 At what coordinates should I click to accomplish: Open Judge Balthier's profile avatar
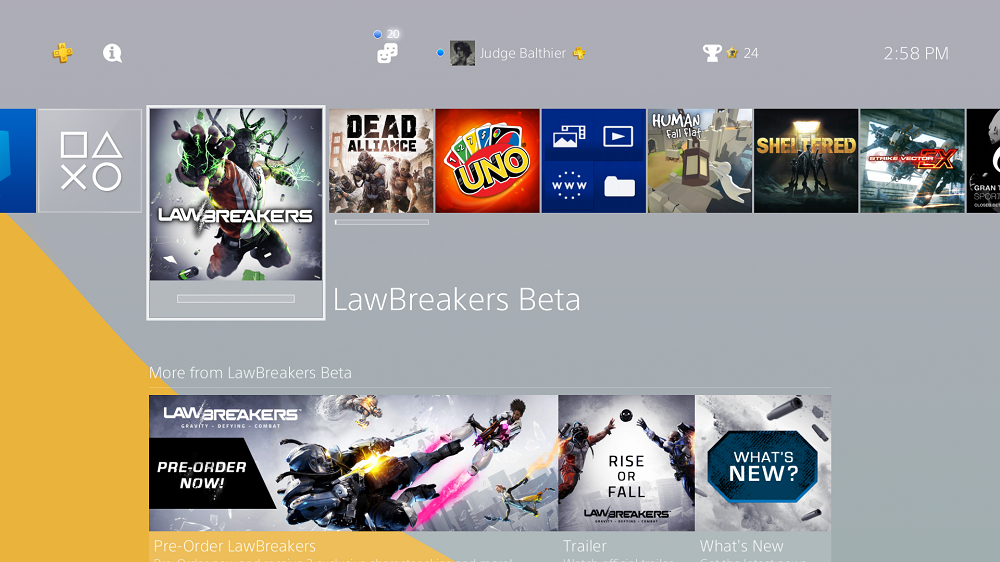pyautogui.click(x=462, y=53)
